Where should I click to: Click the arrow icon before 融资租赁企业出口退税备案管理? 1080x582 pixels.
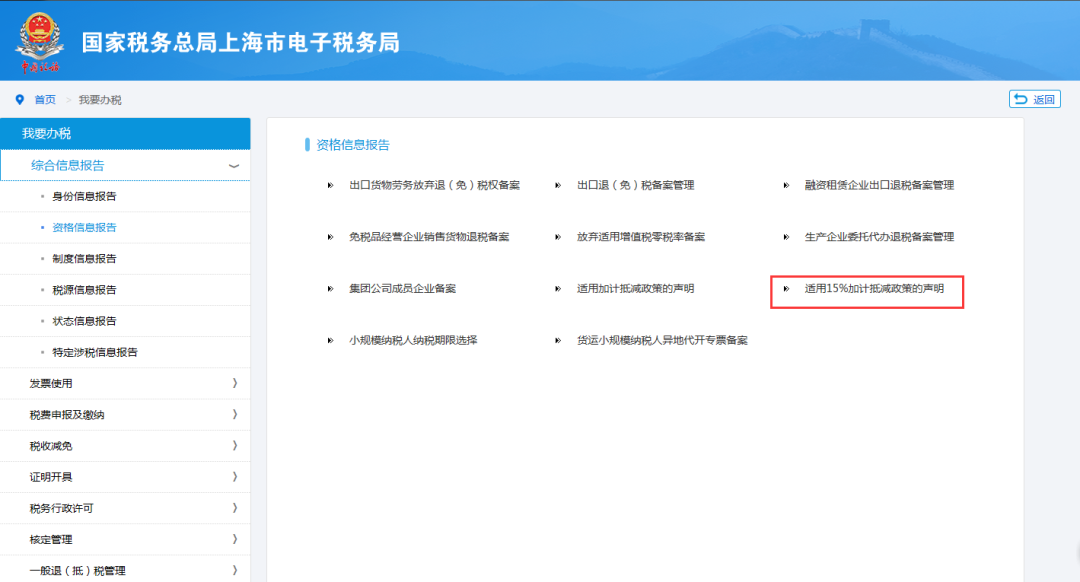tap(786, 184)
